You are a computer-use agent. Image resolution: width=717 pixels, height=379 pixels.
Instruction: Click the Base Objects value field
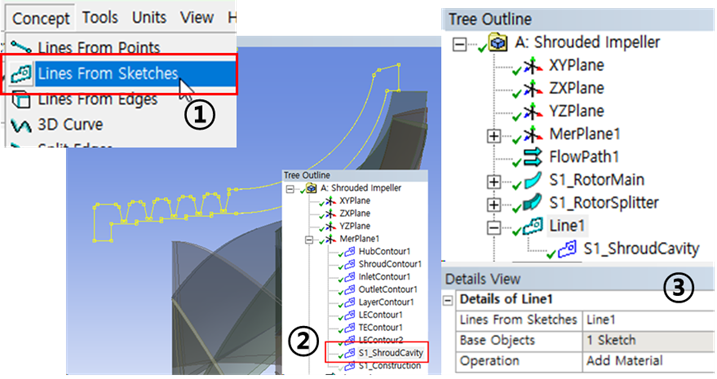pyautogui.click(x=649, y=340)
